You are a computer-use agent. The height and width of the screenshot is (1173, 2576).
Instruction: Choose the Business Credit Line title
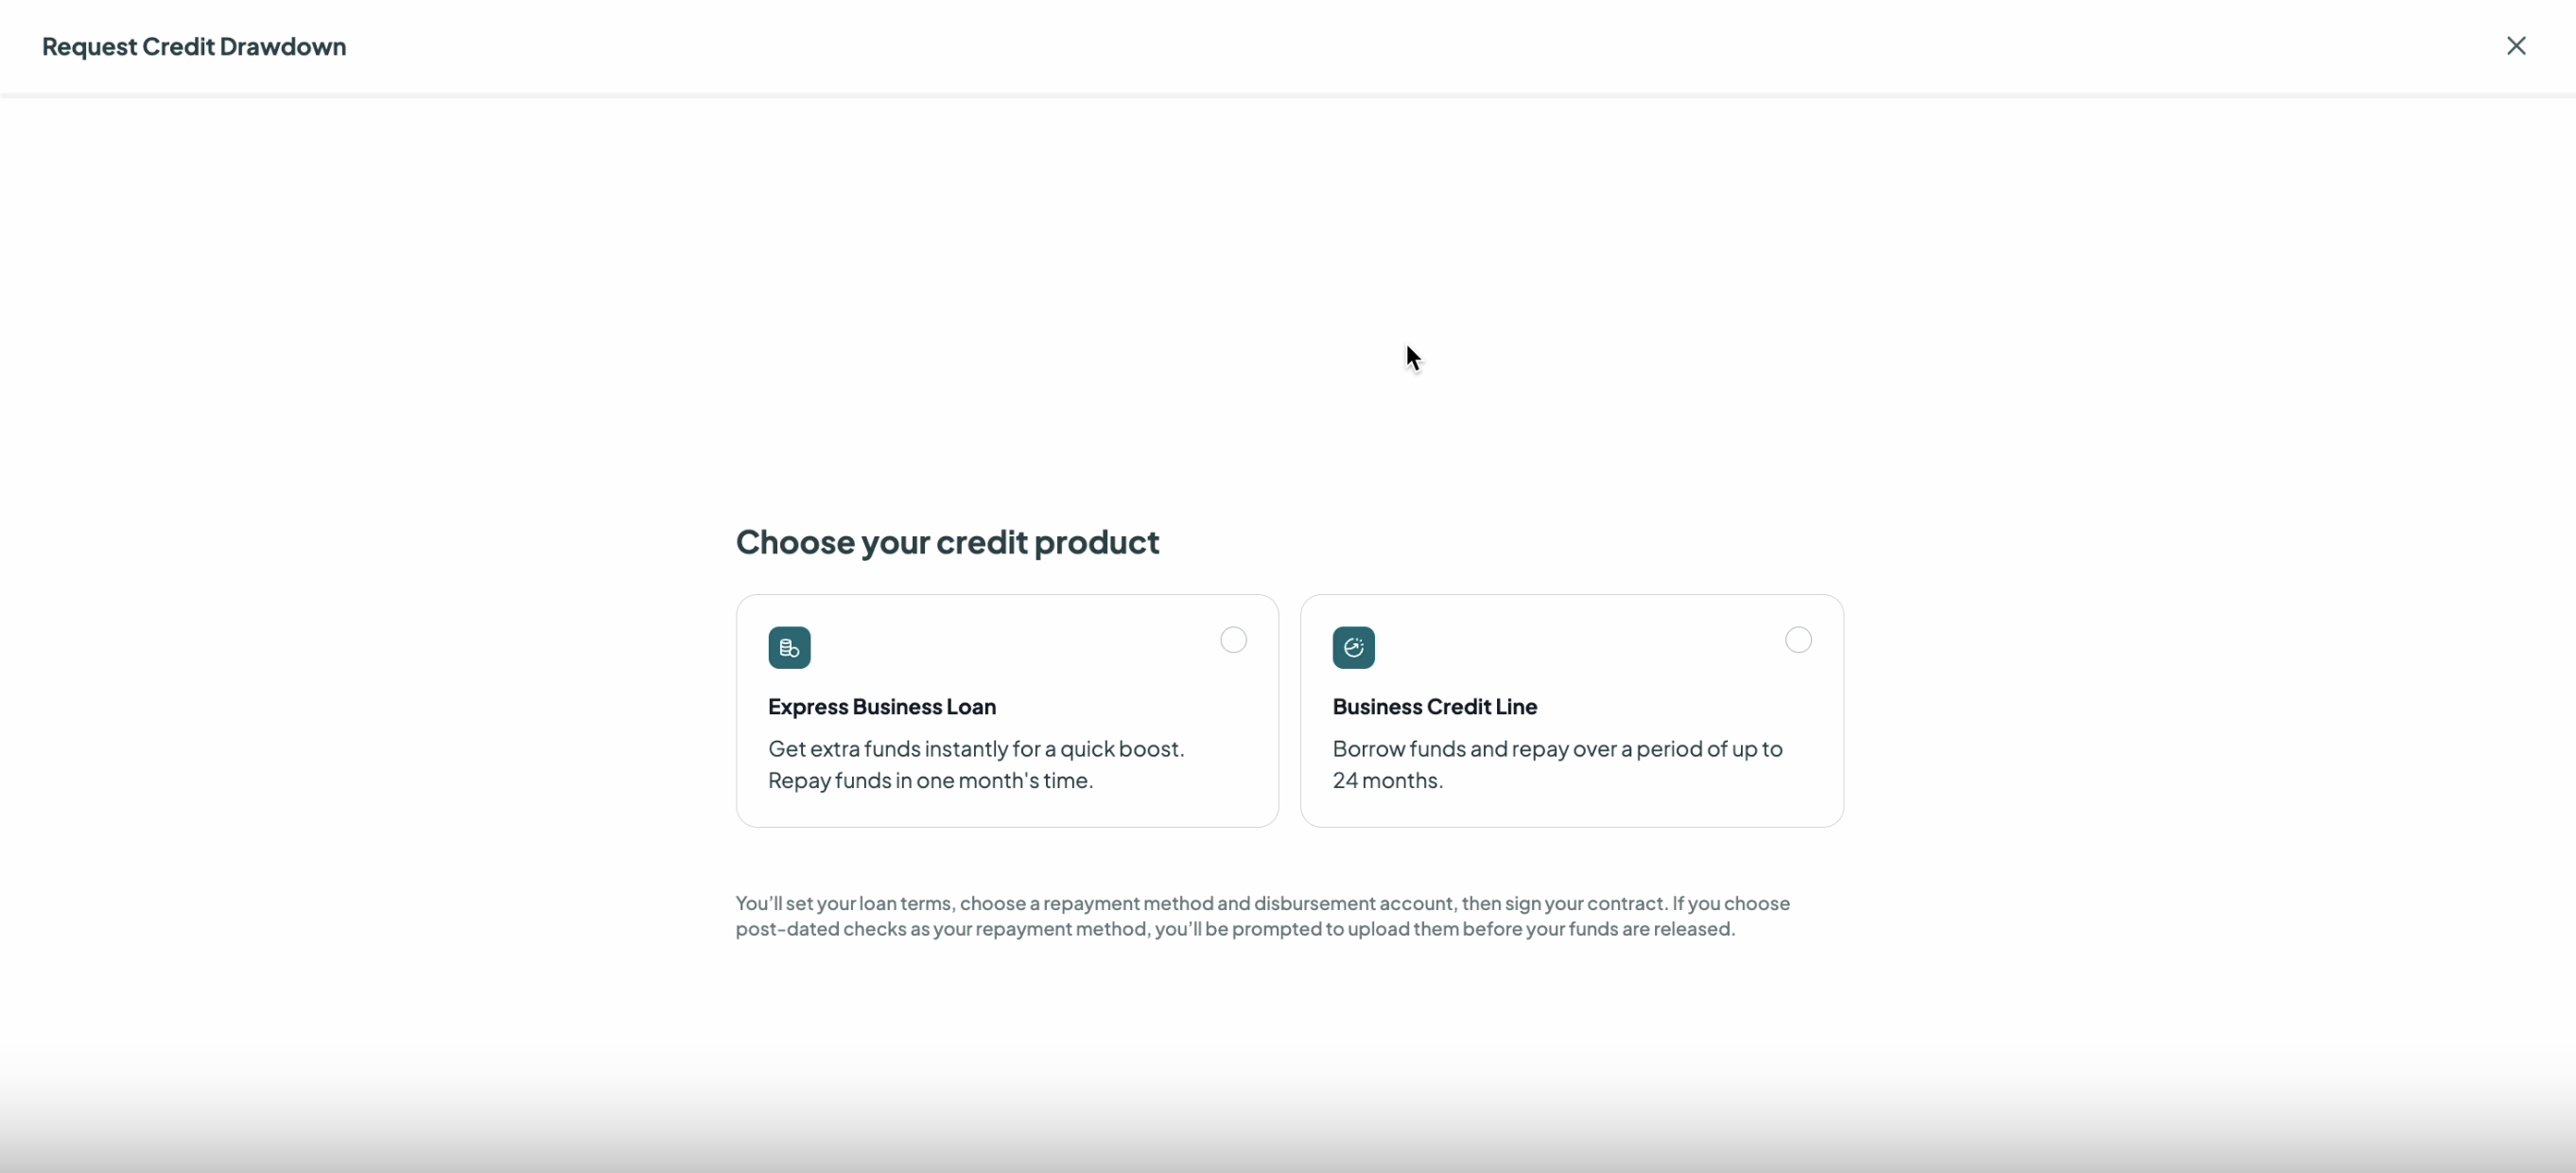pyautogui.click(x=1434, y=706)
